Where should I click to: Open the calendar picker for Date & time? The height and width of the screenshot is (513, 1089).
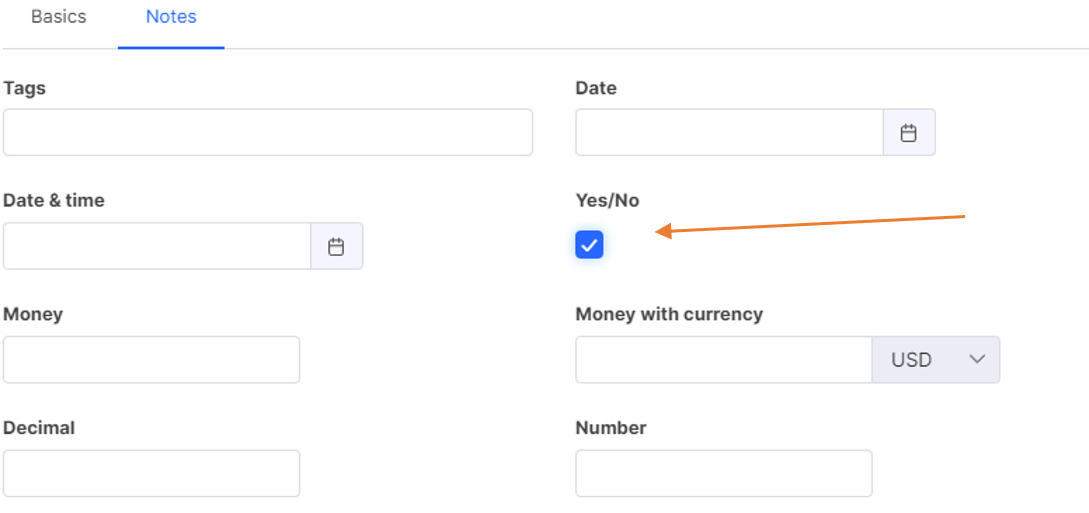[x=336, y=247]
